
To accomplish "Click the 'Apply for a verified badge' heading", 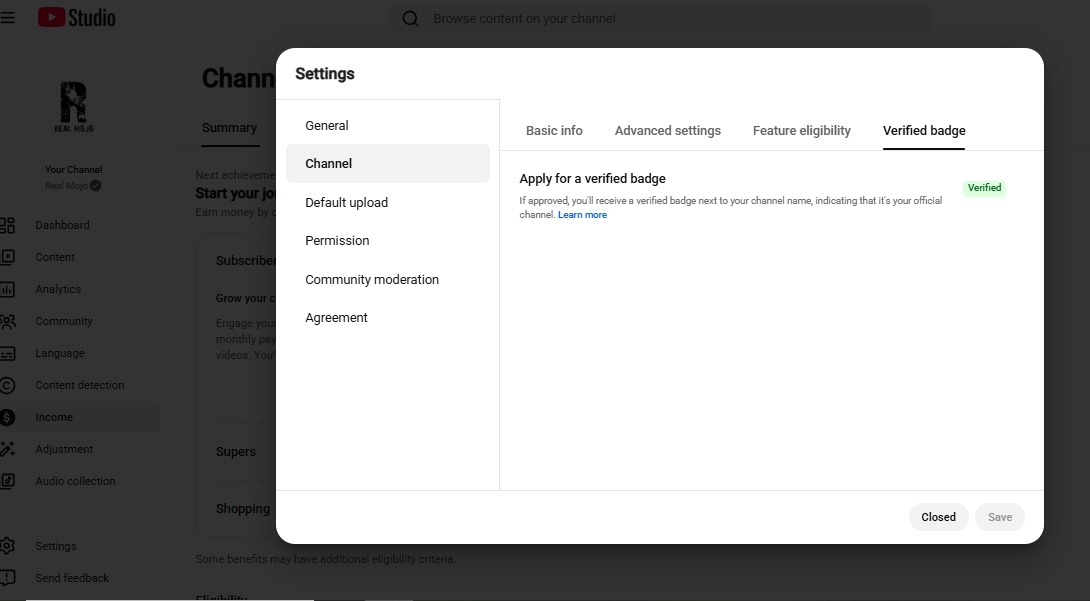I will [592, 179].
